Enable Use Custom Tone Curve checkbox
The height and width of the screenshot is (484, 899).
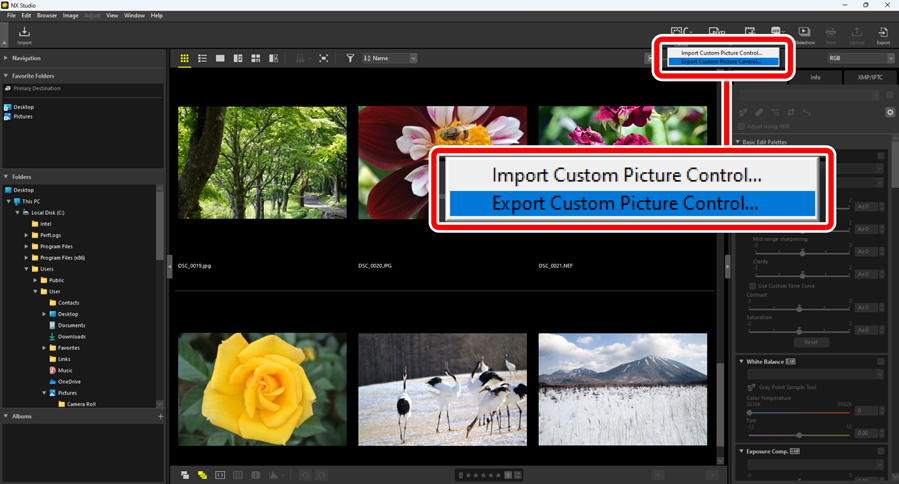pyautogui.click(x=751, y=286)
